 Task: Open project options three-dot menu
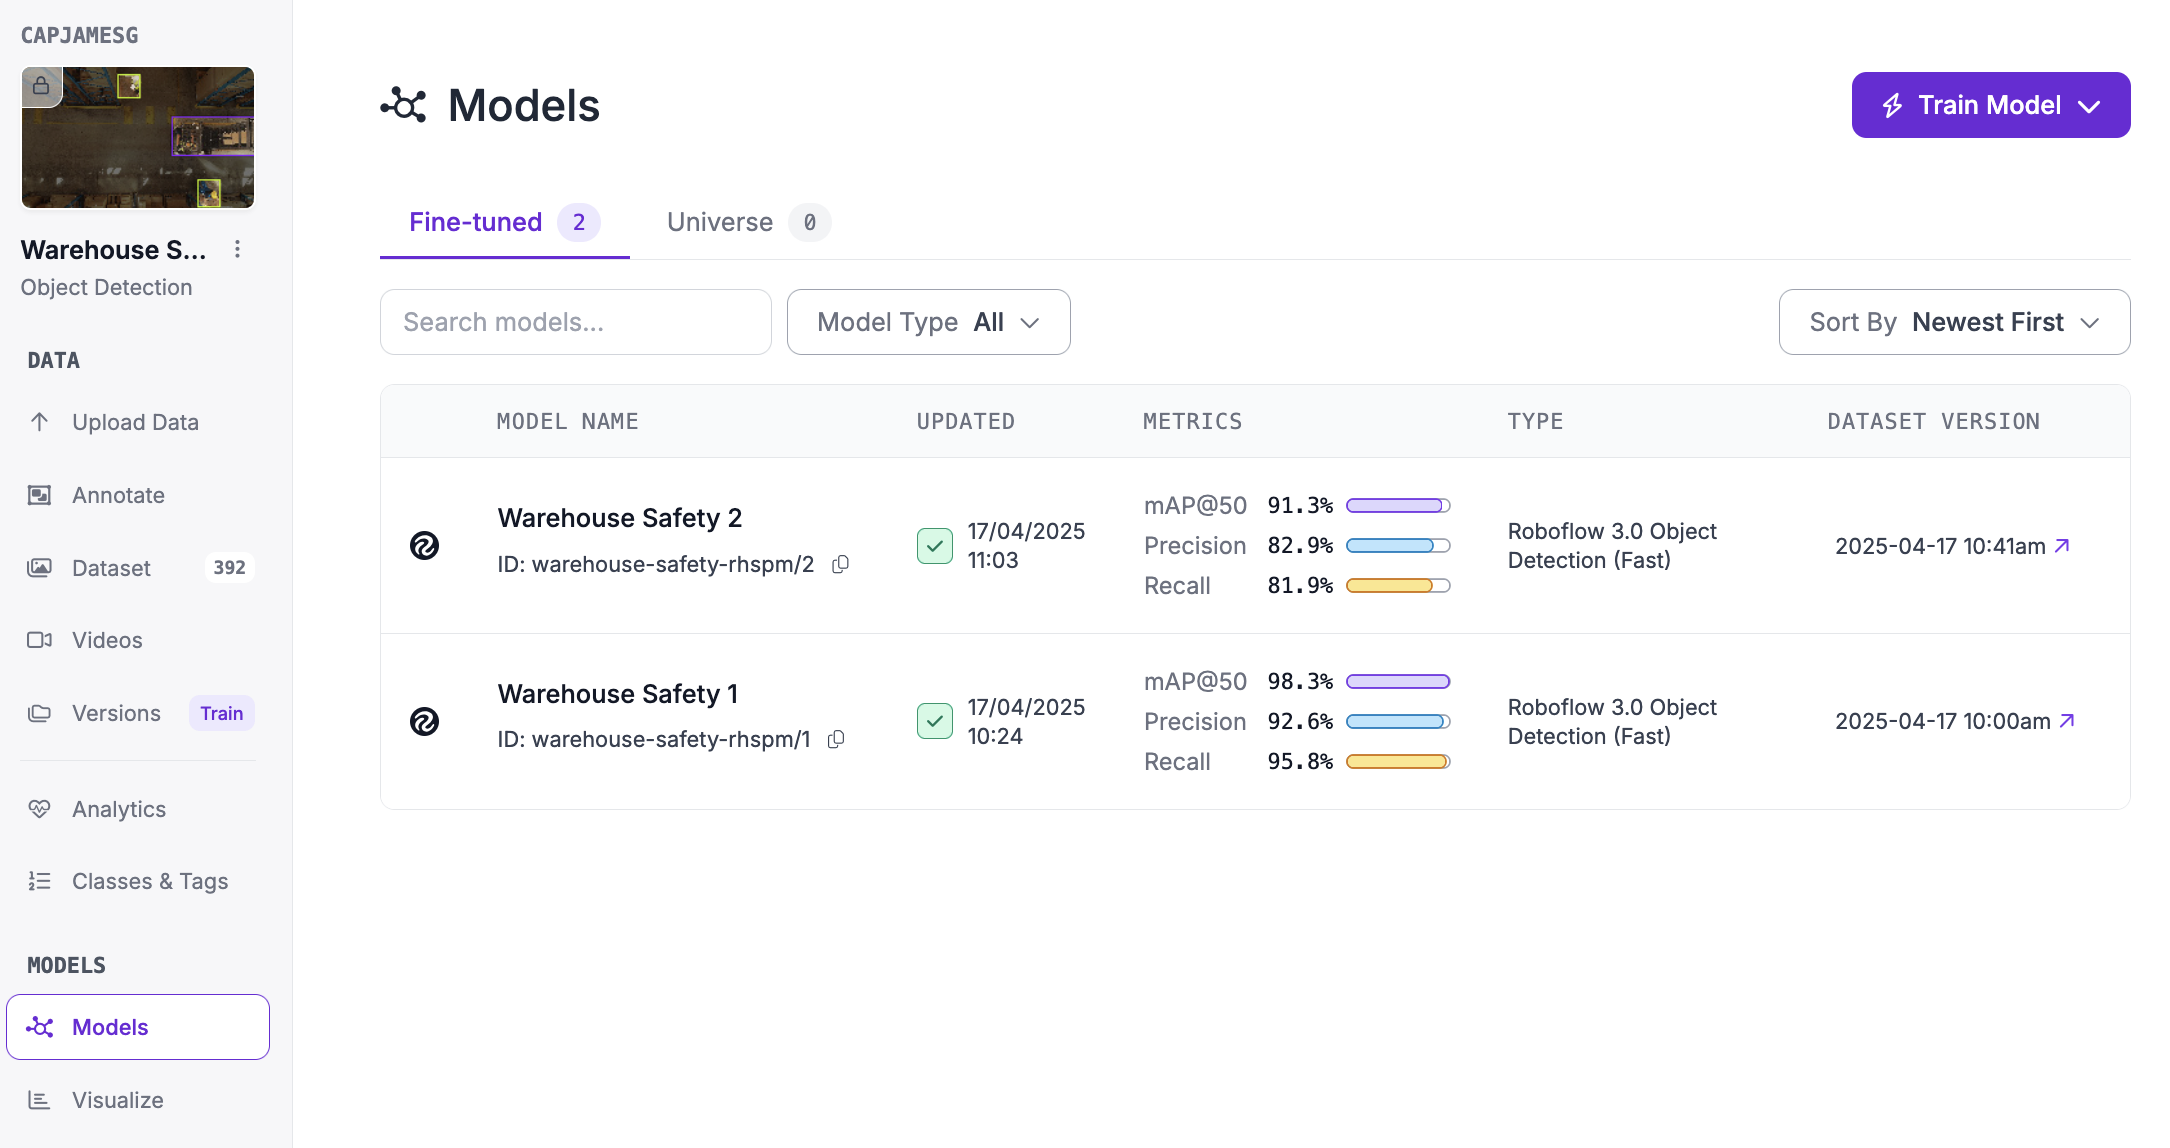click(237, 249)
